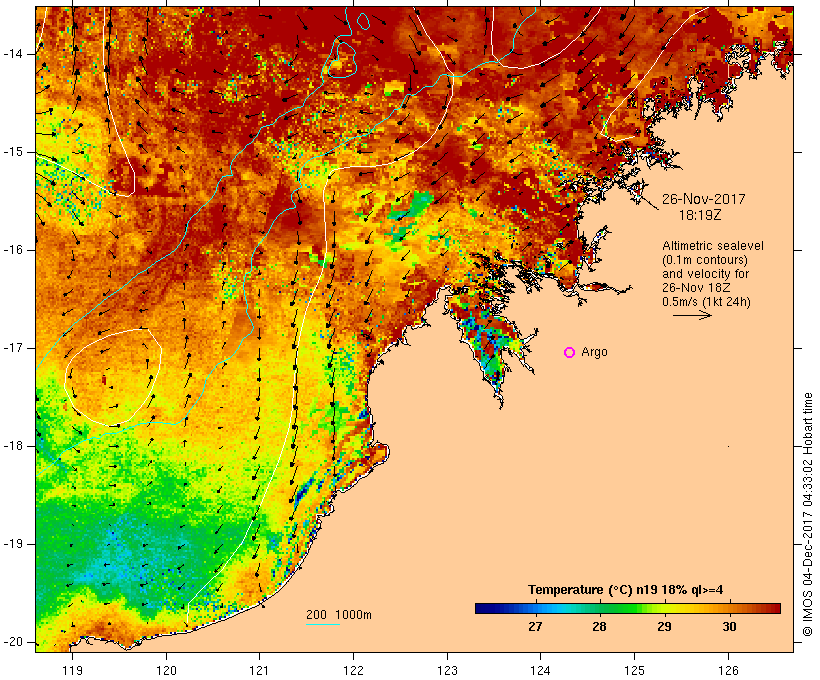Click the colorbar tick label 27

tap(535, 626)
